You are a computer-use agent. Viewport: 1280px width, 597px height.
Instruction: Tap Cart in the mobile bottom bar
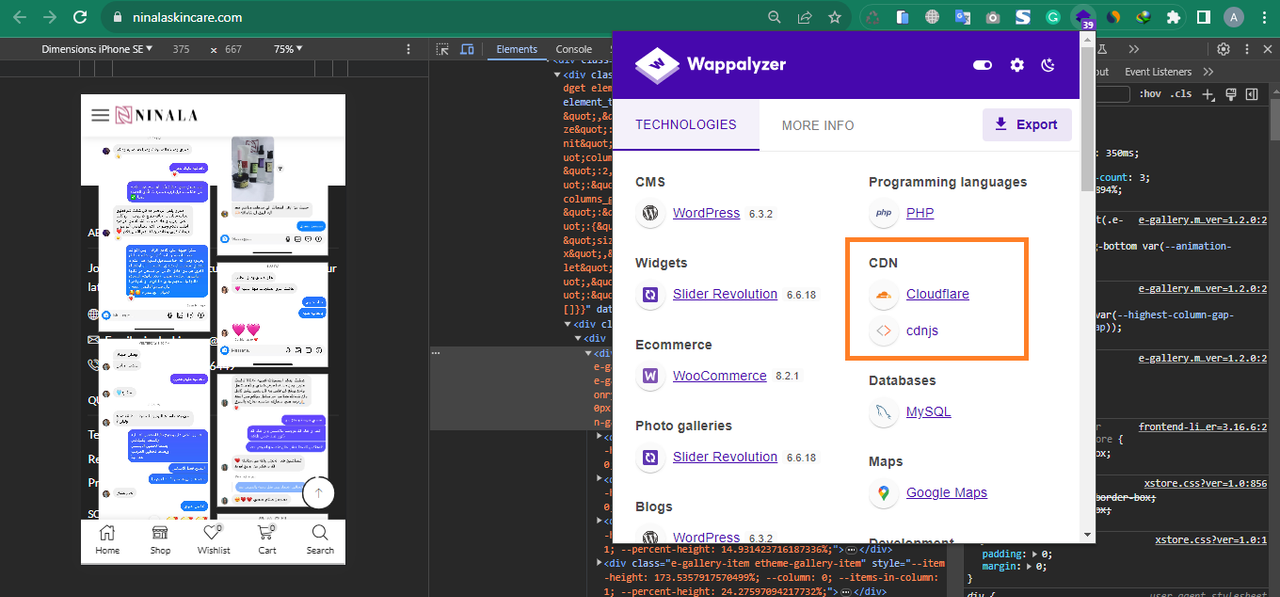coord(267,540)
